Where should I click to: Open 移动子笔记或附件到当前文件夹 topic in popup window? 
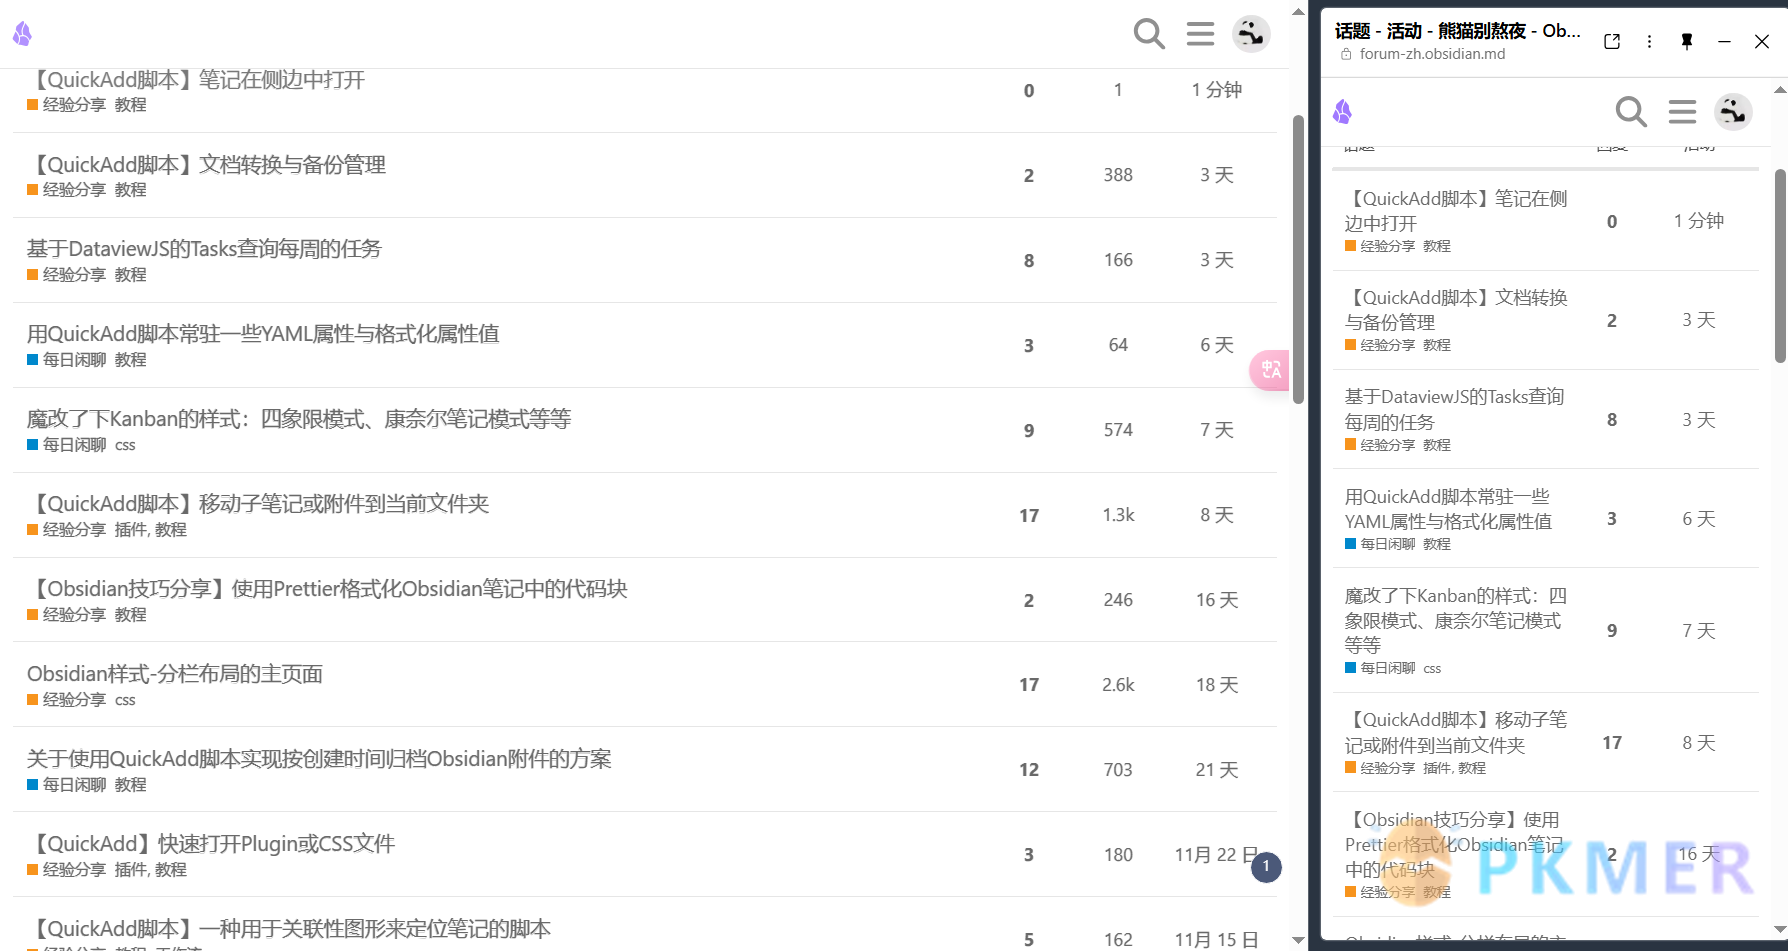point(1455,732)
